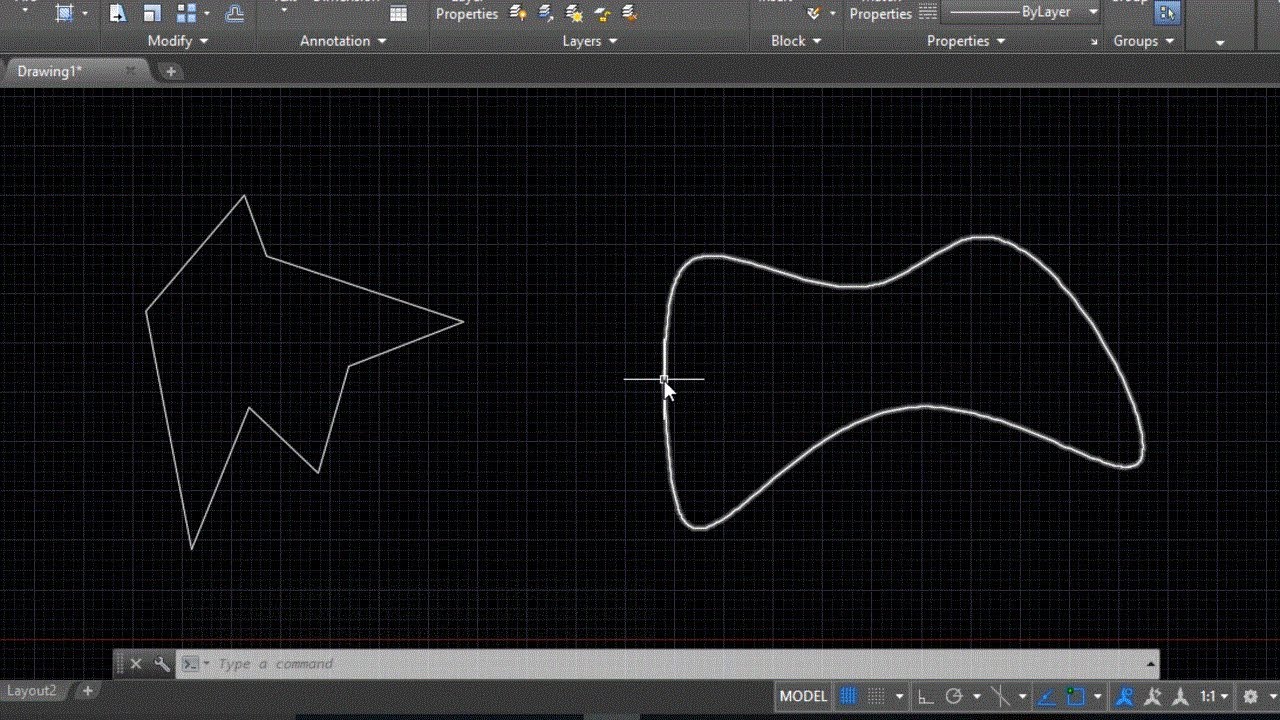Grab the command line drag handle
The image size is (1280, 720).
(x=120, y=664)
